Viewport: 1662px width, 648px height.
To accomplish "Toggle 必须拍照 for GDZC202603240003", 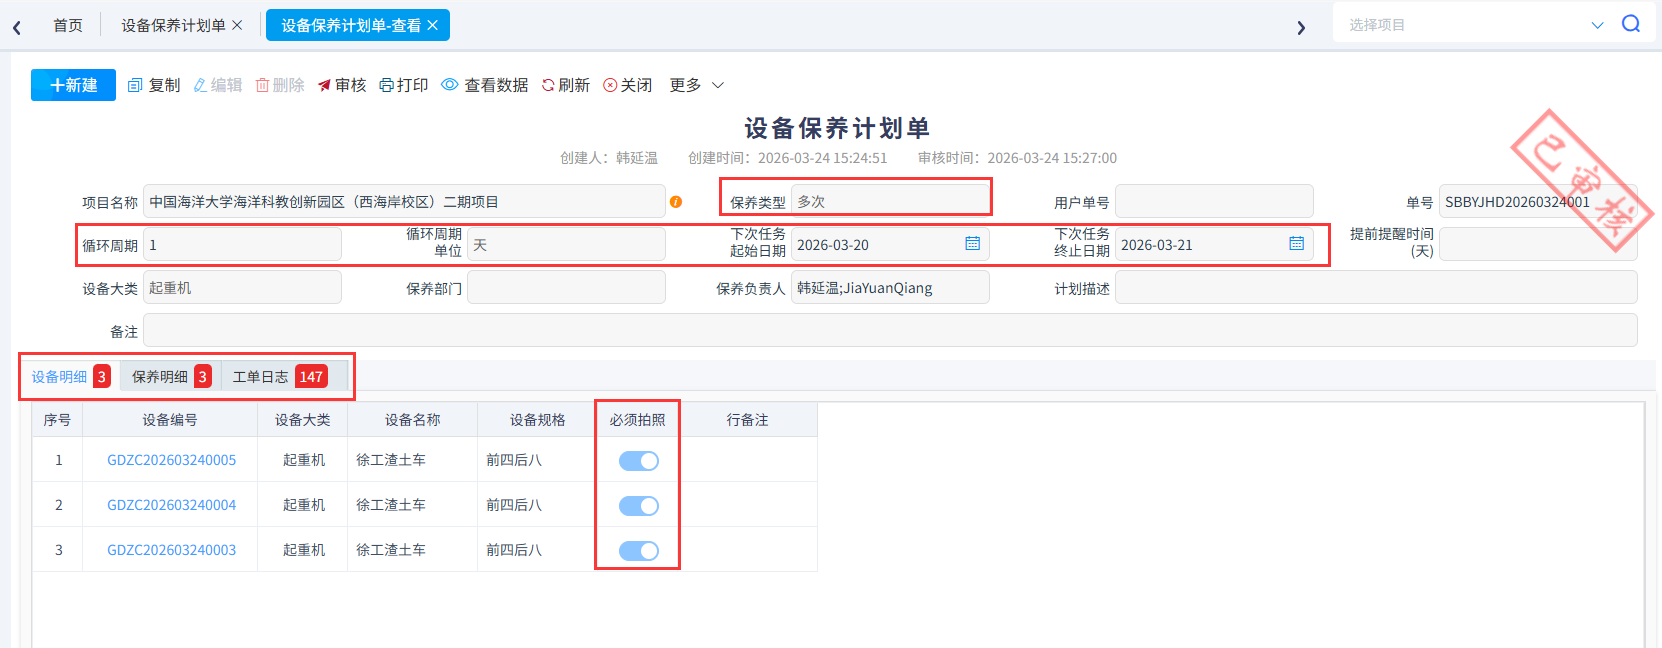I will click(638, 551).
